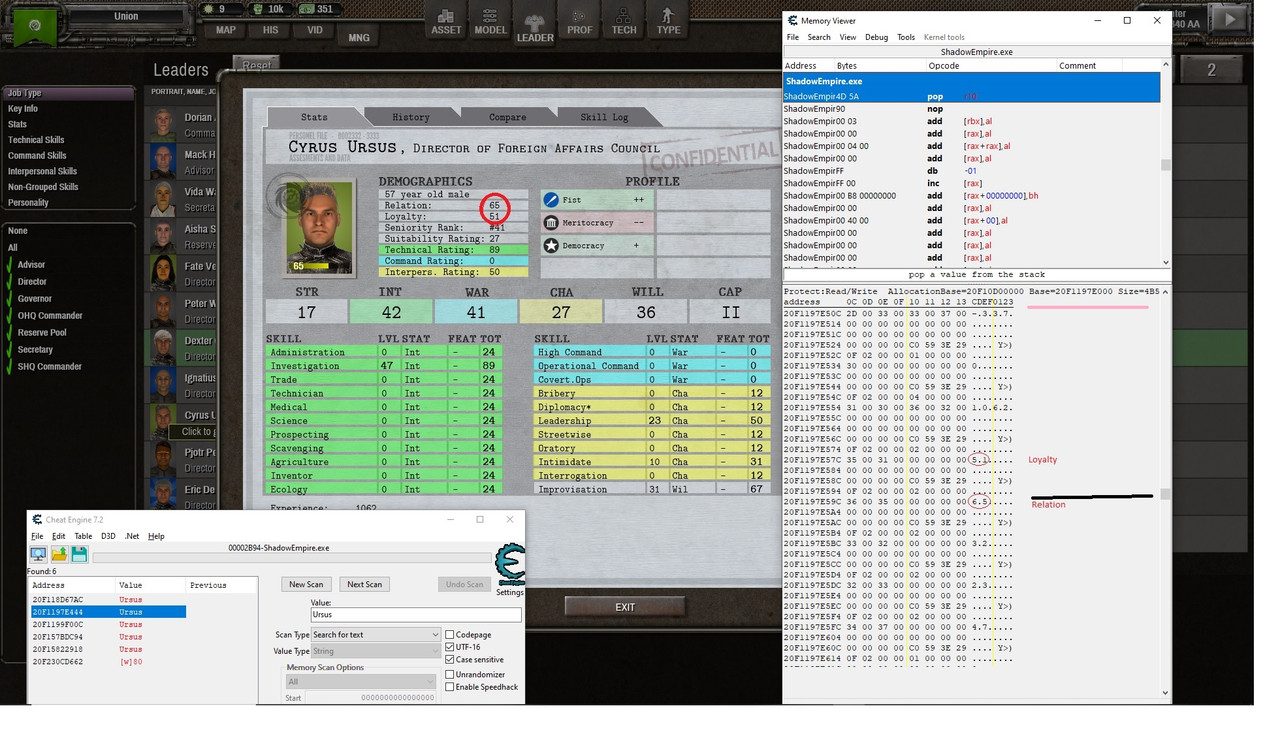Switch to the Compare tab

click(x=508, y=117)
